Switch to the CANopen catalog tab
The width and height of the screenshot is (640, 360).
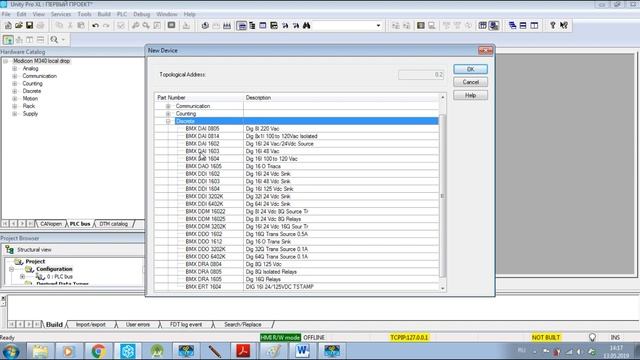51,224
